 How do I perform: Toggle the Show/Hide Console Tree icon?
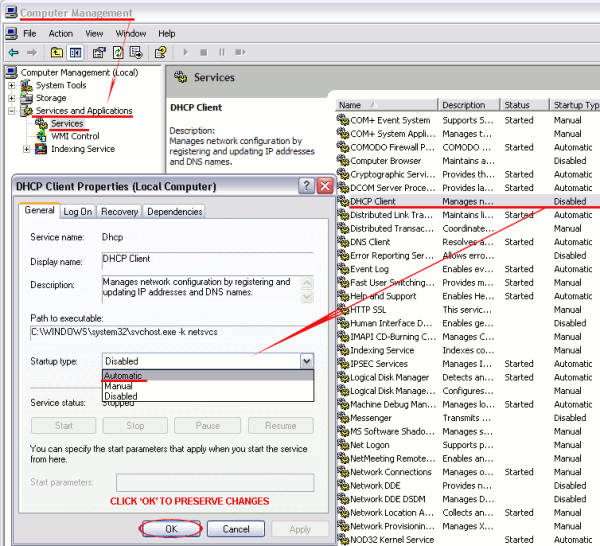tap(75, 52)
